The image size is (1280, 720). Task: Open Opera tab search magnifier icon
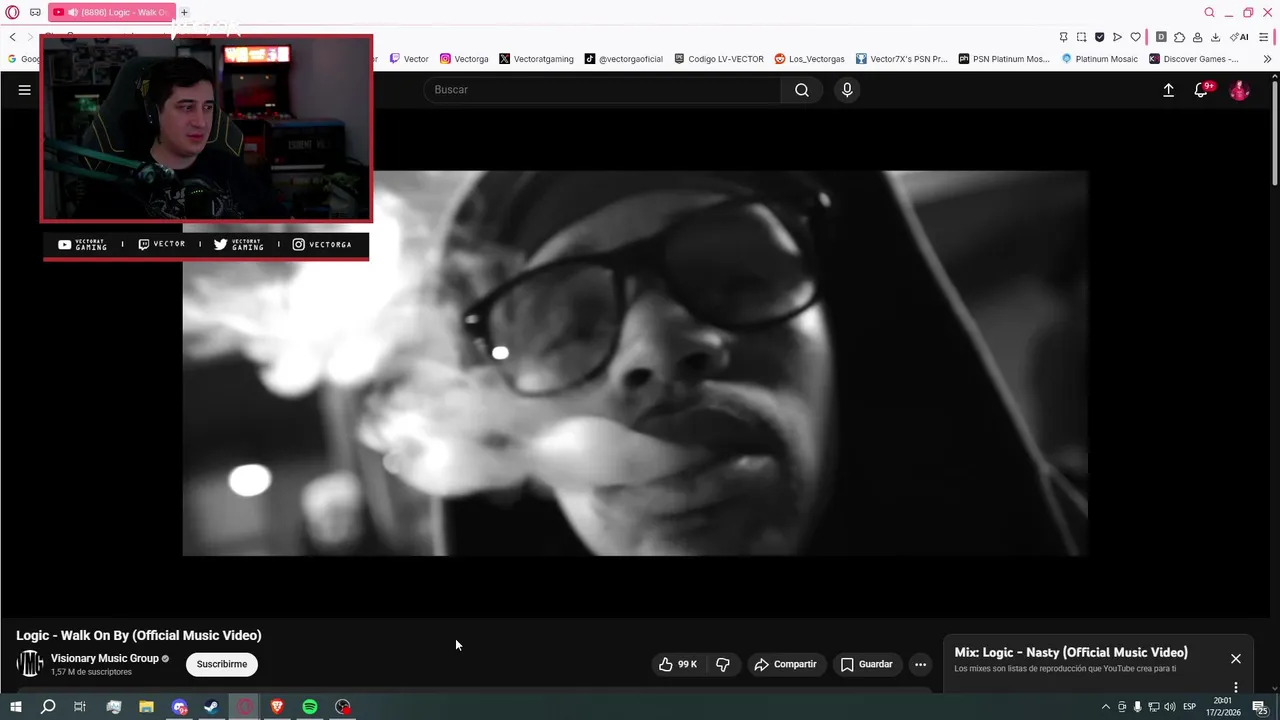coord(1210,12)
